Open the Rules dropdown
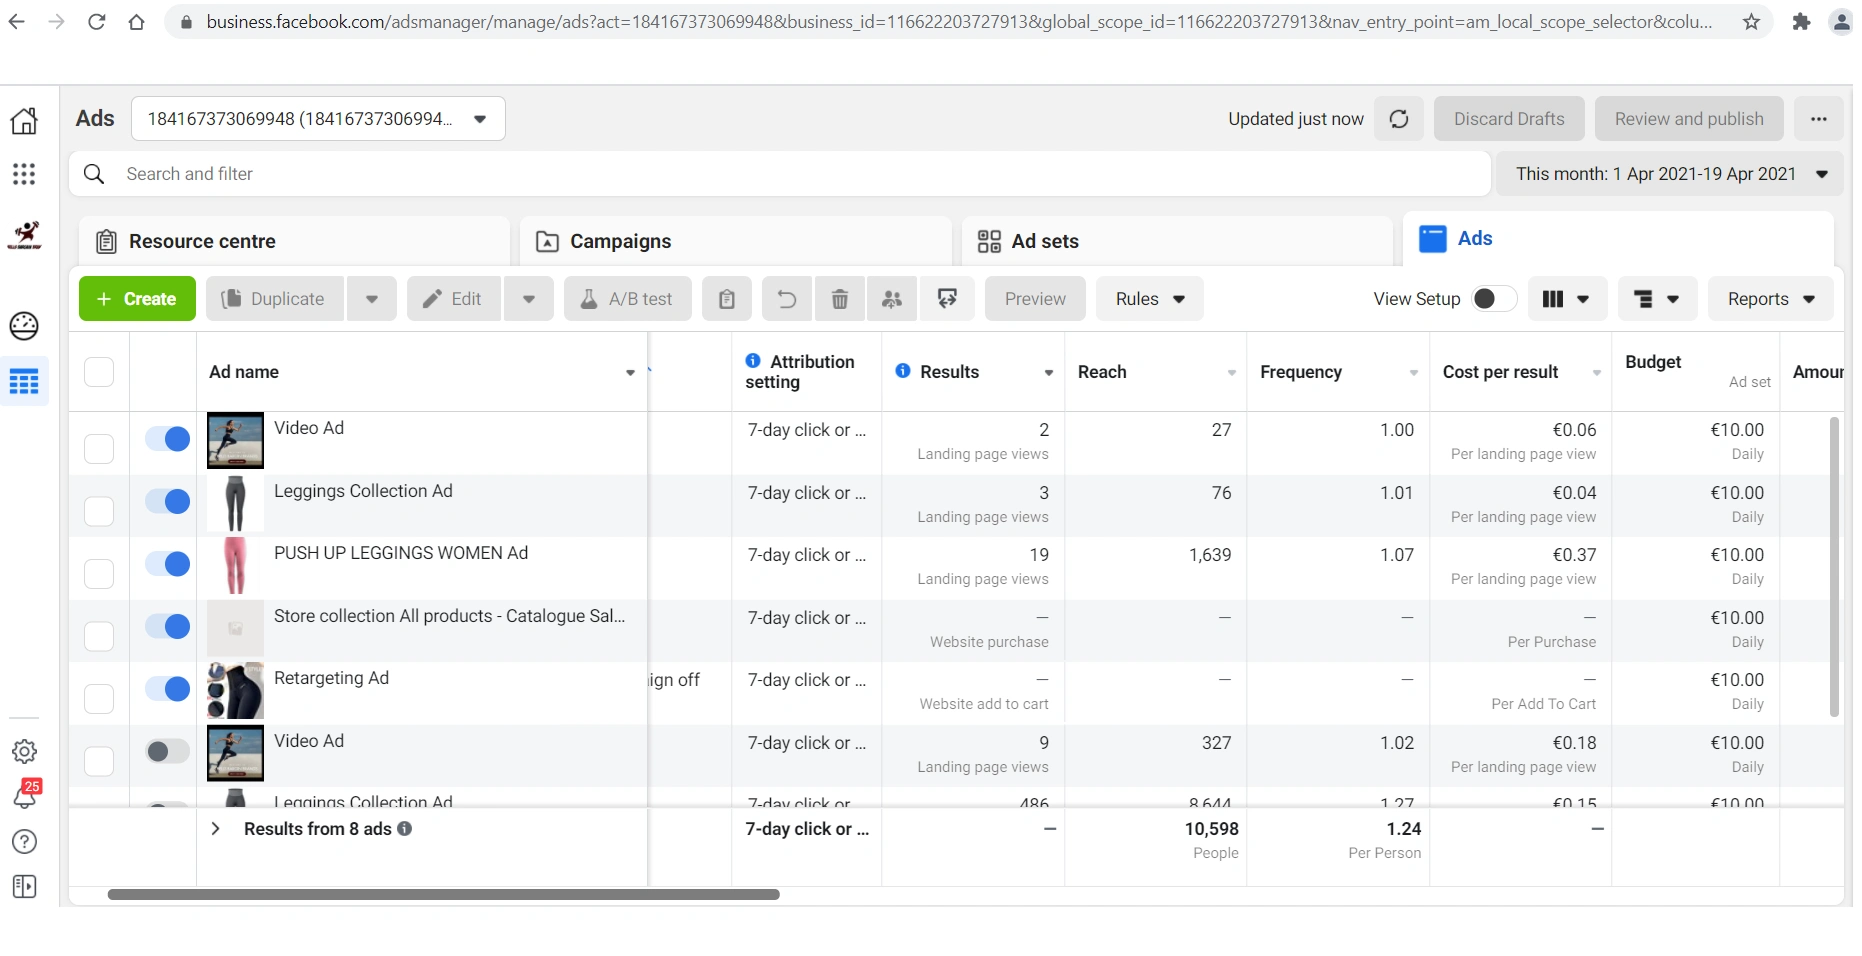 (x=1150, y=299)
